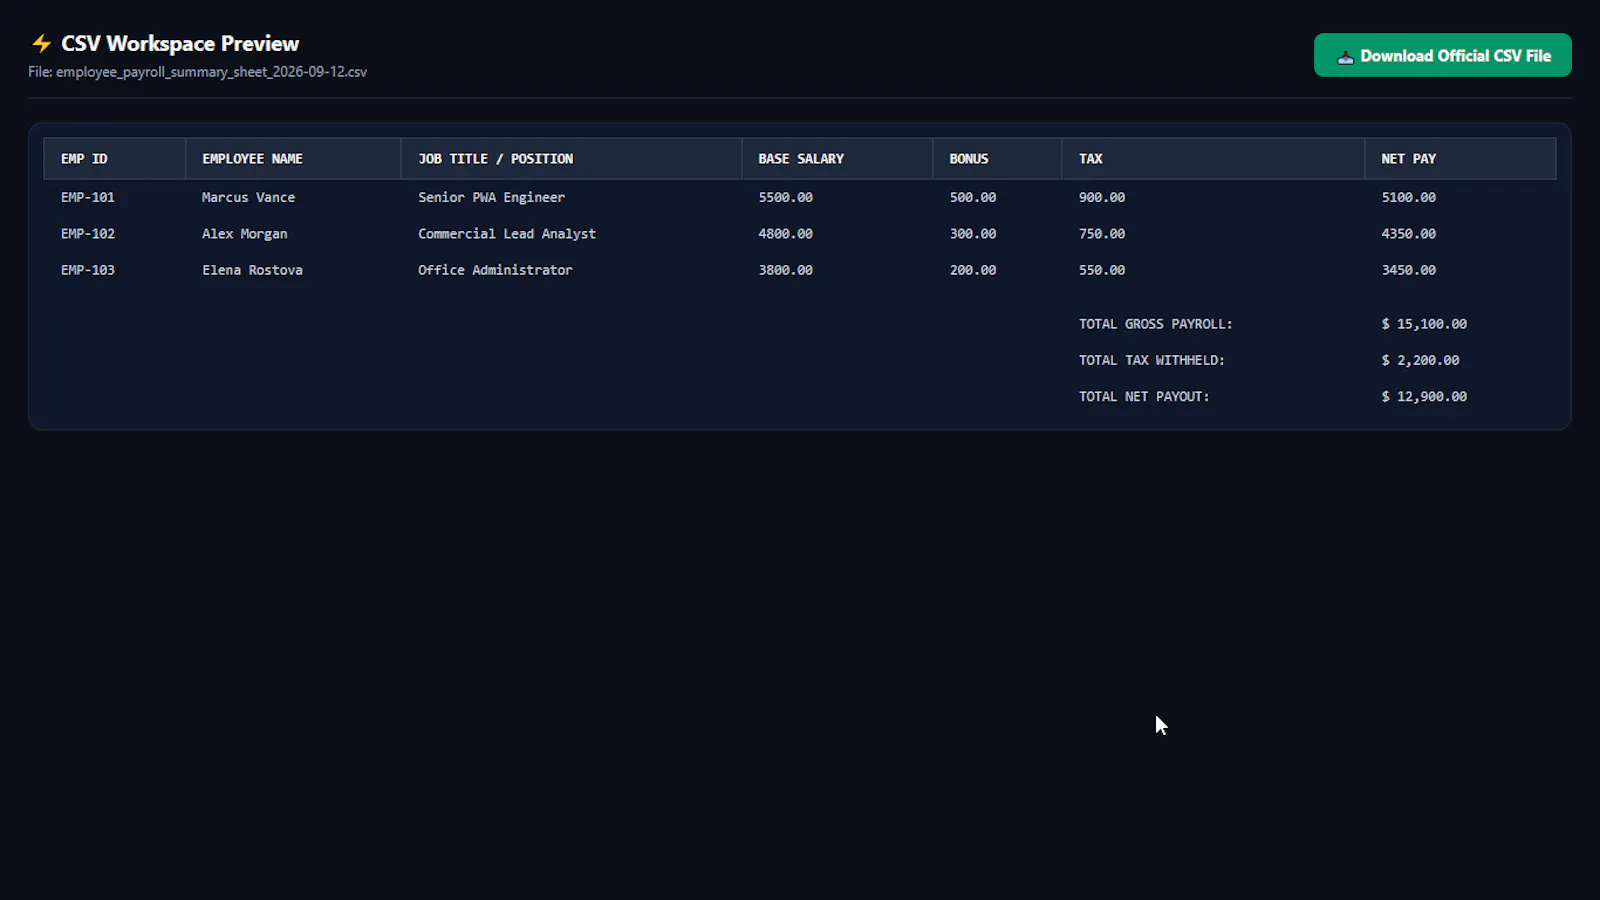Click the BONUS column header

click(x=997, y=159)
